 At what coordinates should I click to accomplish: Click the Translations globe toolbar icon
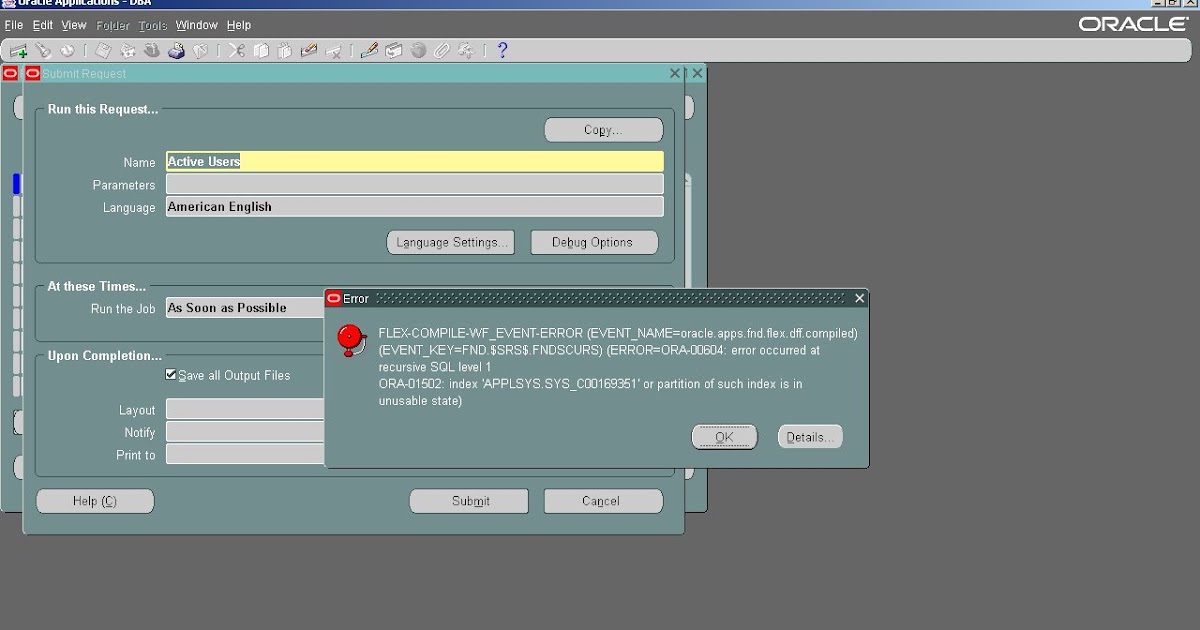pos(418,51)
